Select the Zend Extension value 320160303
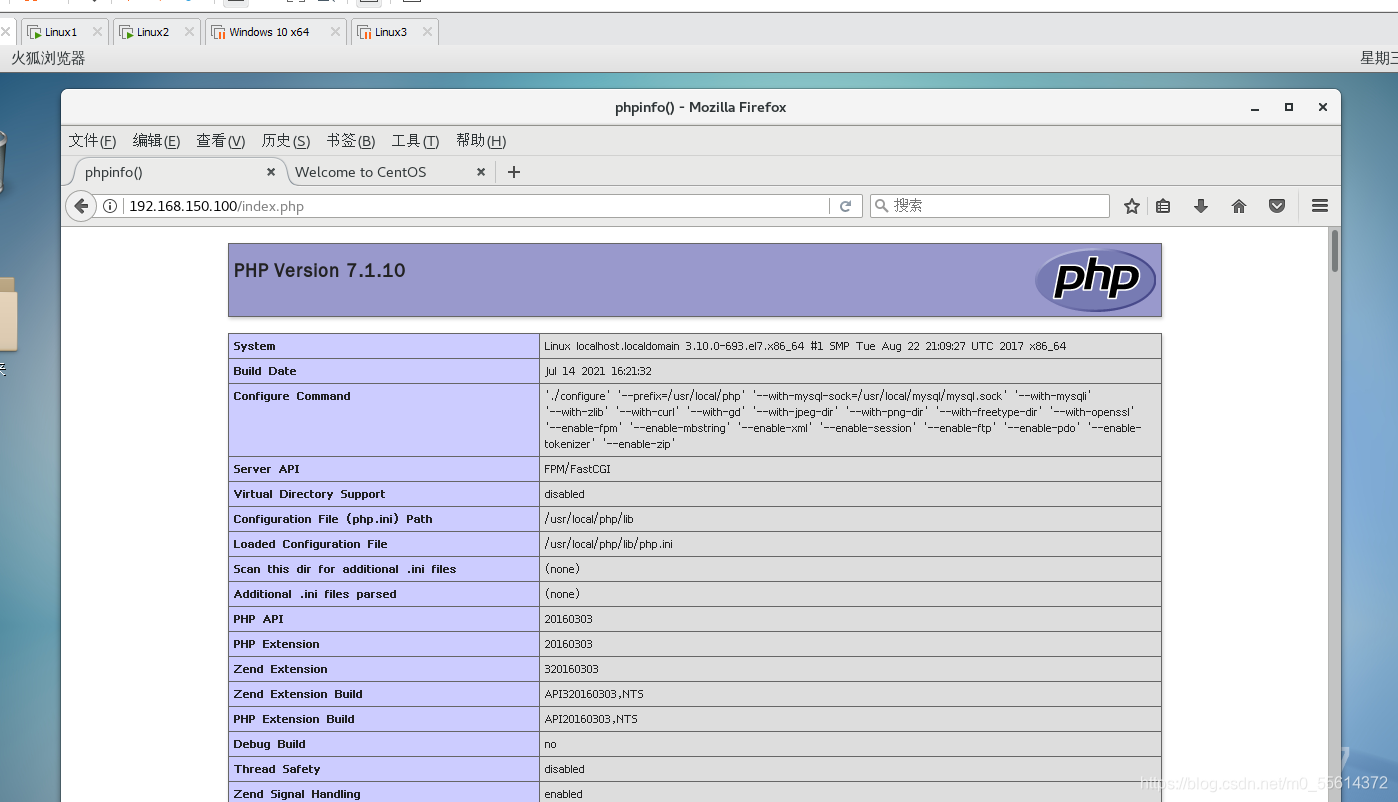1398x802 pixels. (571, 669)
